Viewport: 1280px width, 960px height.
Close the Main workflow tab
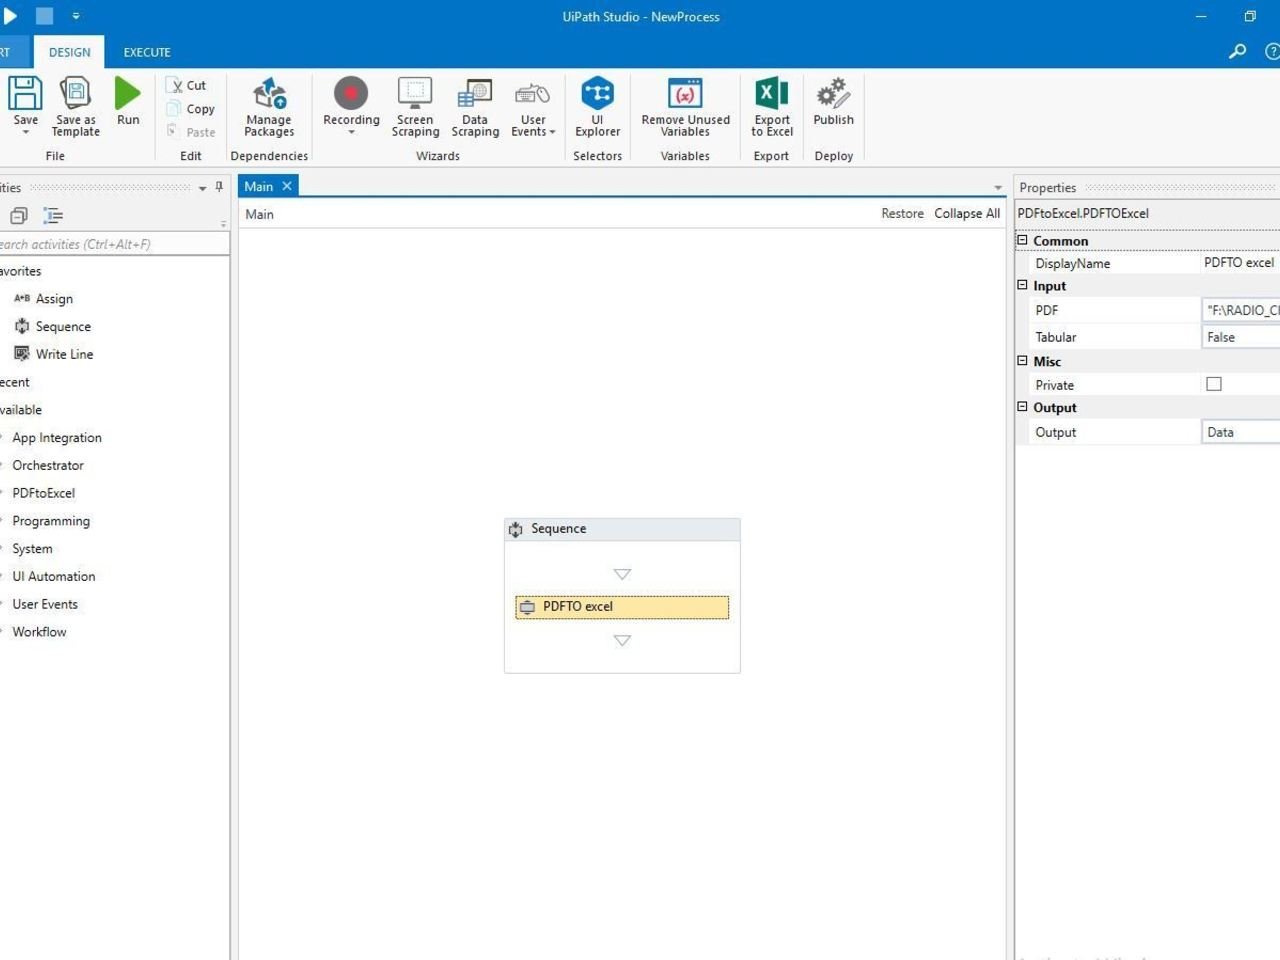pyautogui.click(x=287, y=186)
